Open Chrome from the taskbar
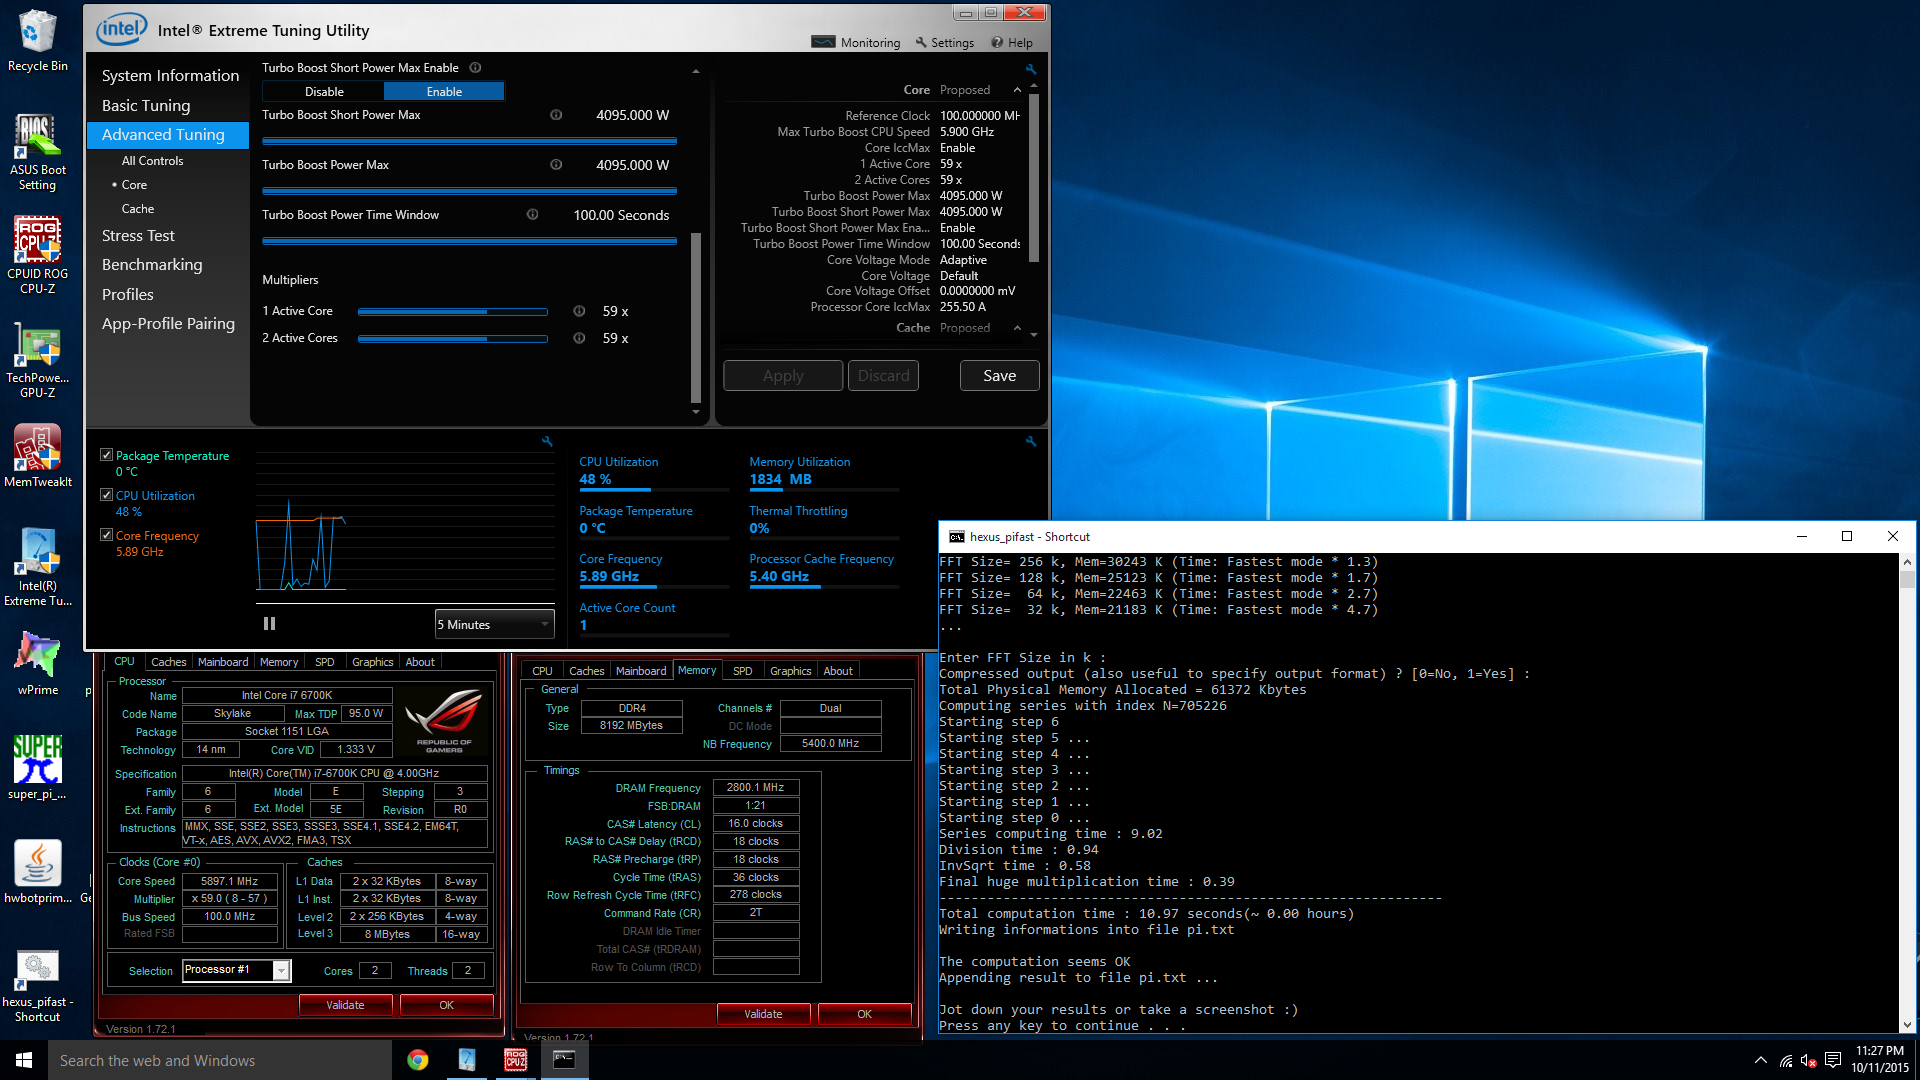 click(x=418, y=1060)
